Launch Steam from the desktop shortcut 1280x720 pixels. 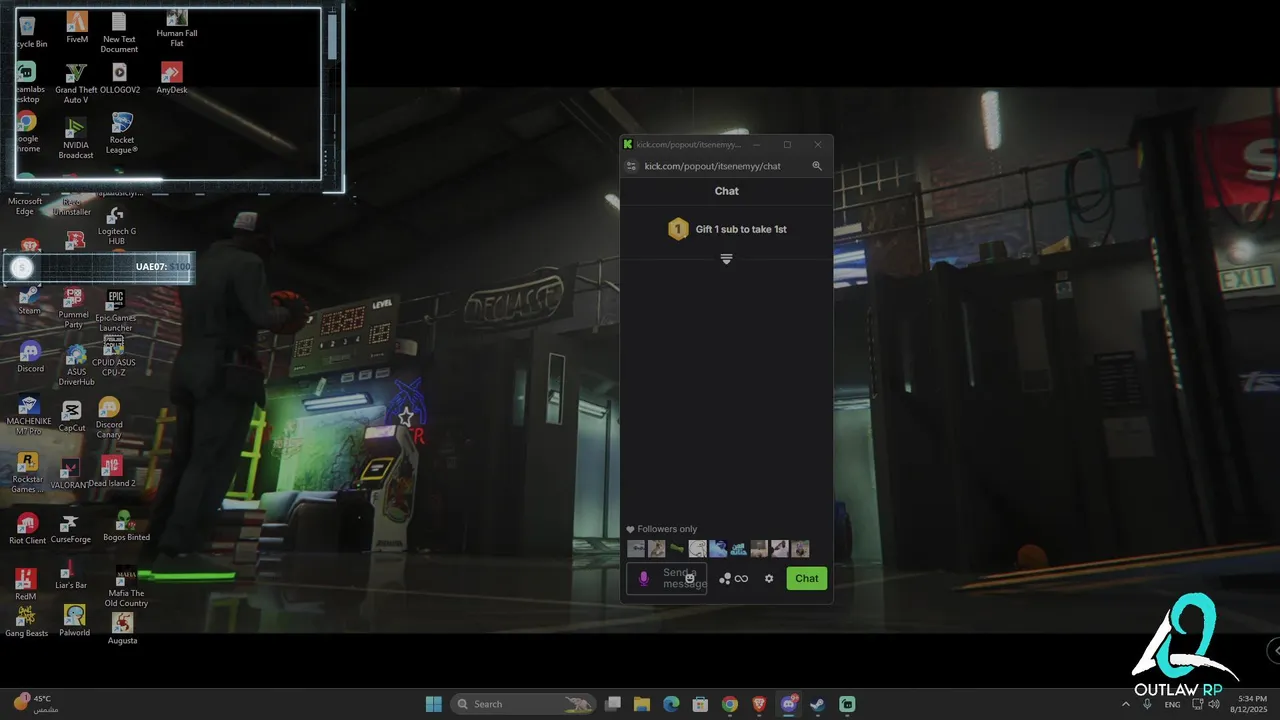[x=29, y=300]
